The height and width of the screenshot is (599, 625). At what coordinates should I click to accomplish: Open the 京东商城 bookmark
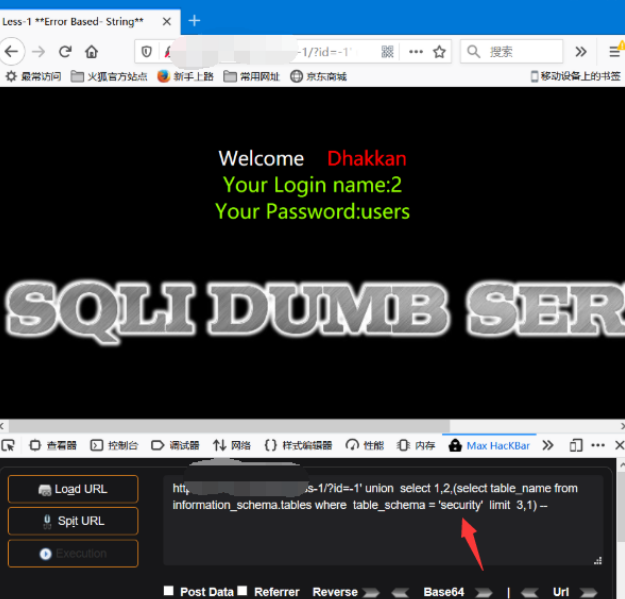pyautogui.click(x=318, y=76)
